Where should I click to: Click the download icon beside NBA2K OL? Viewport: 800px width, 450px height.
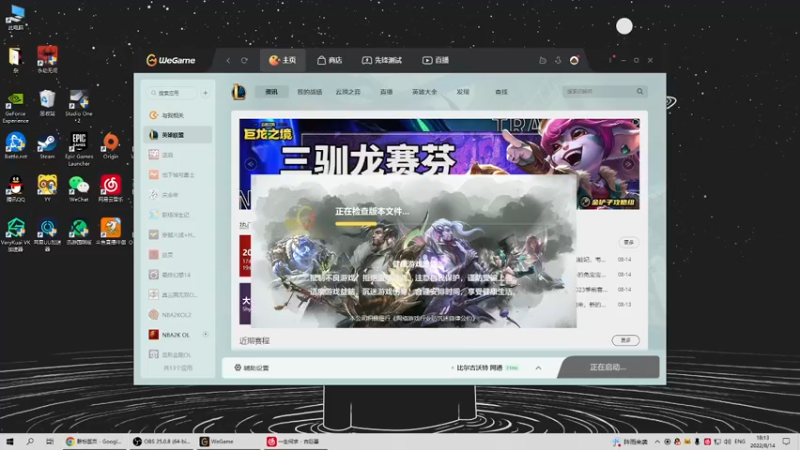[205, 334]
